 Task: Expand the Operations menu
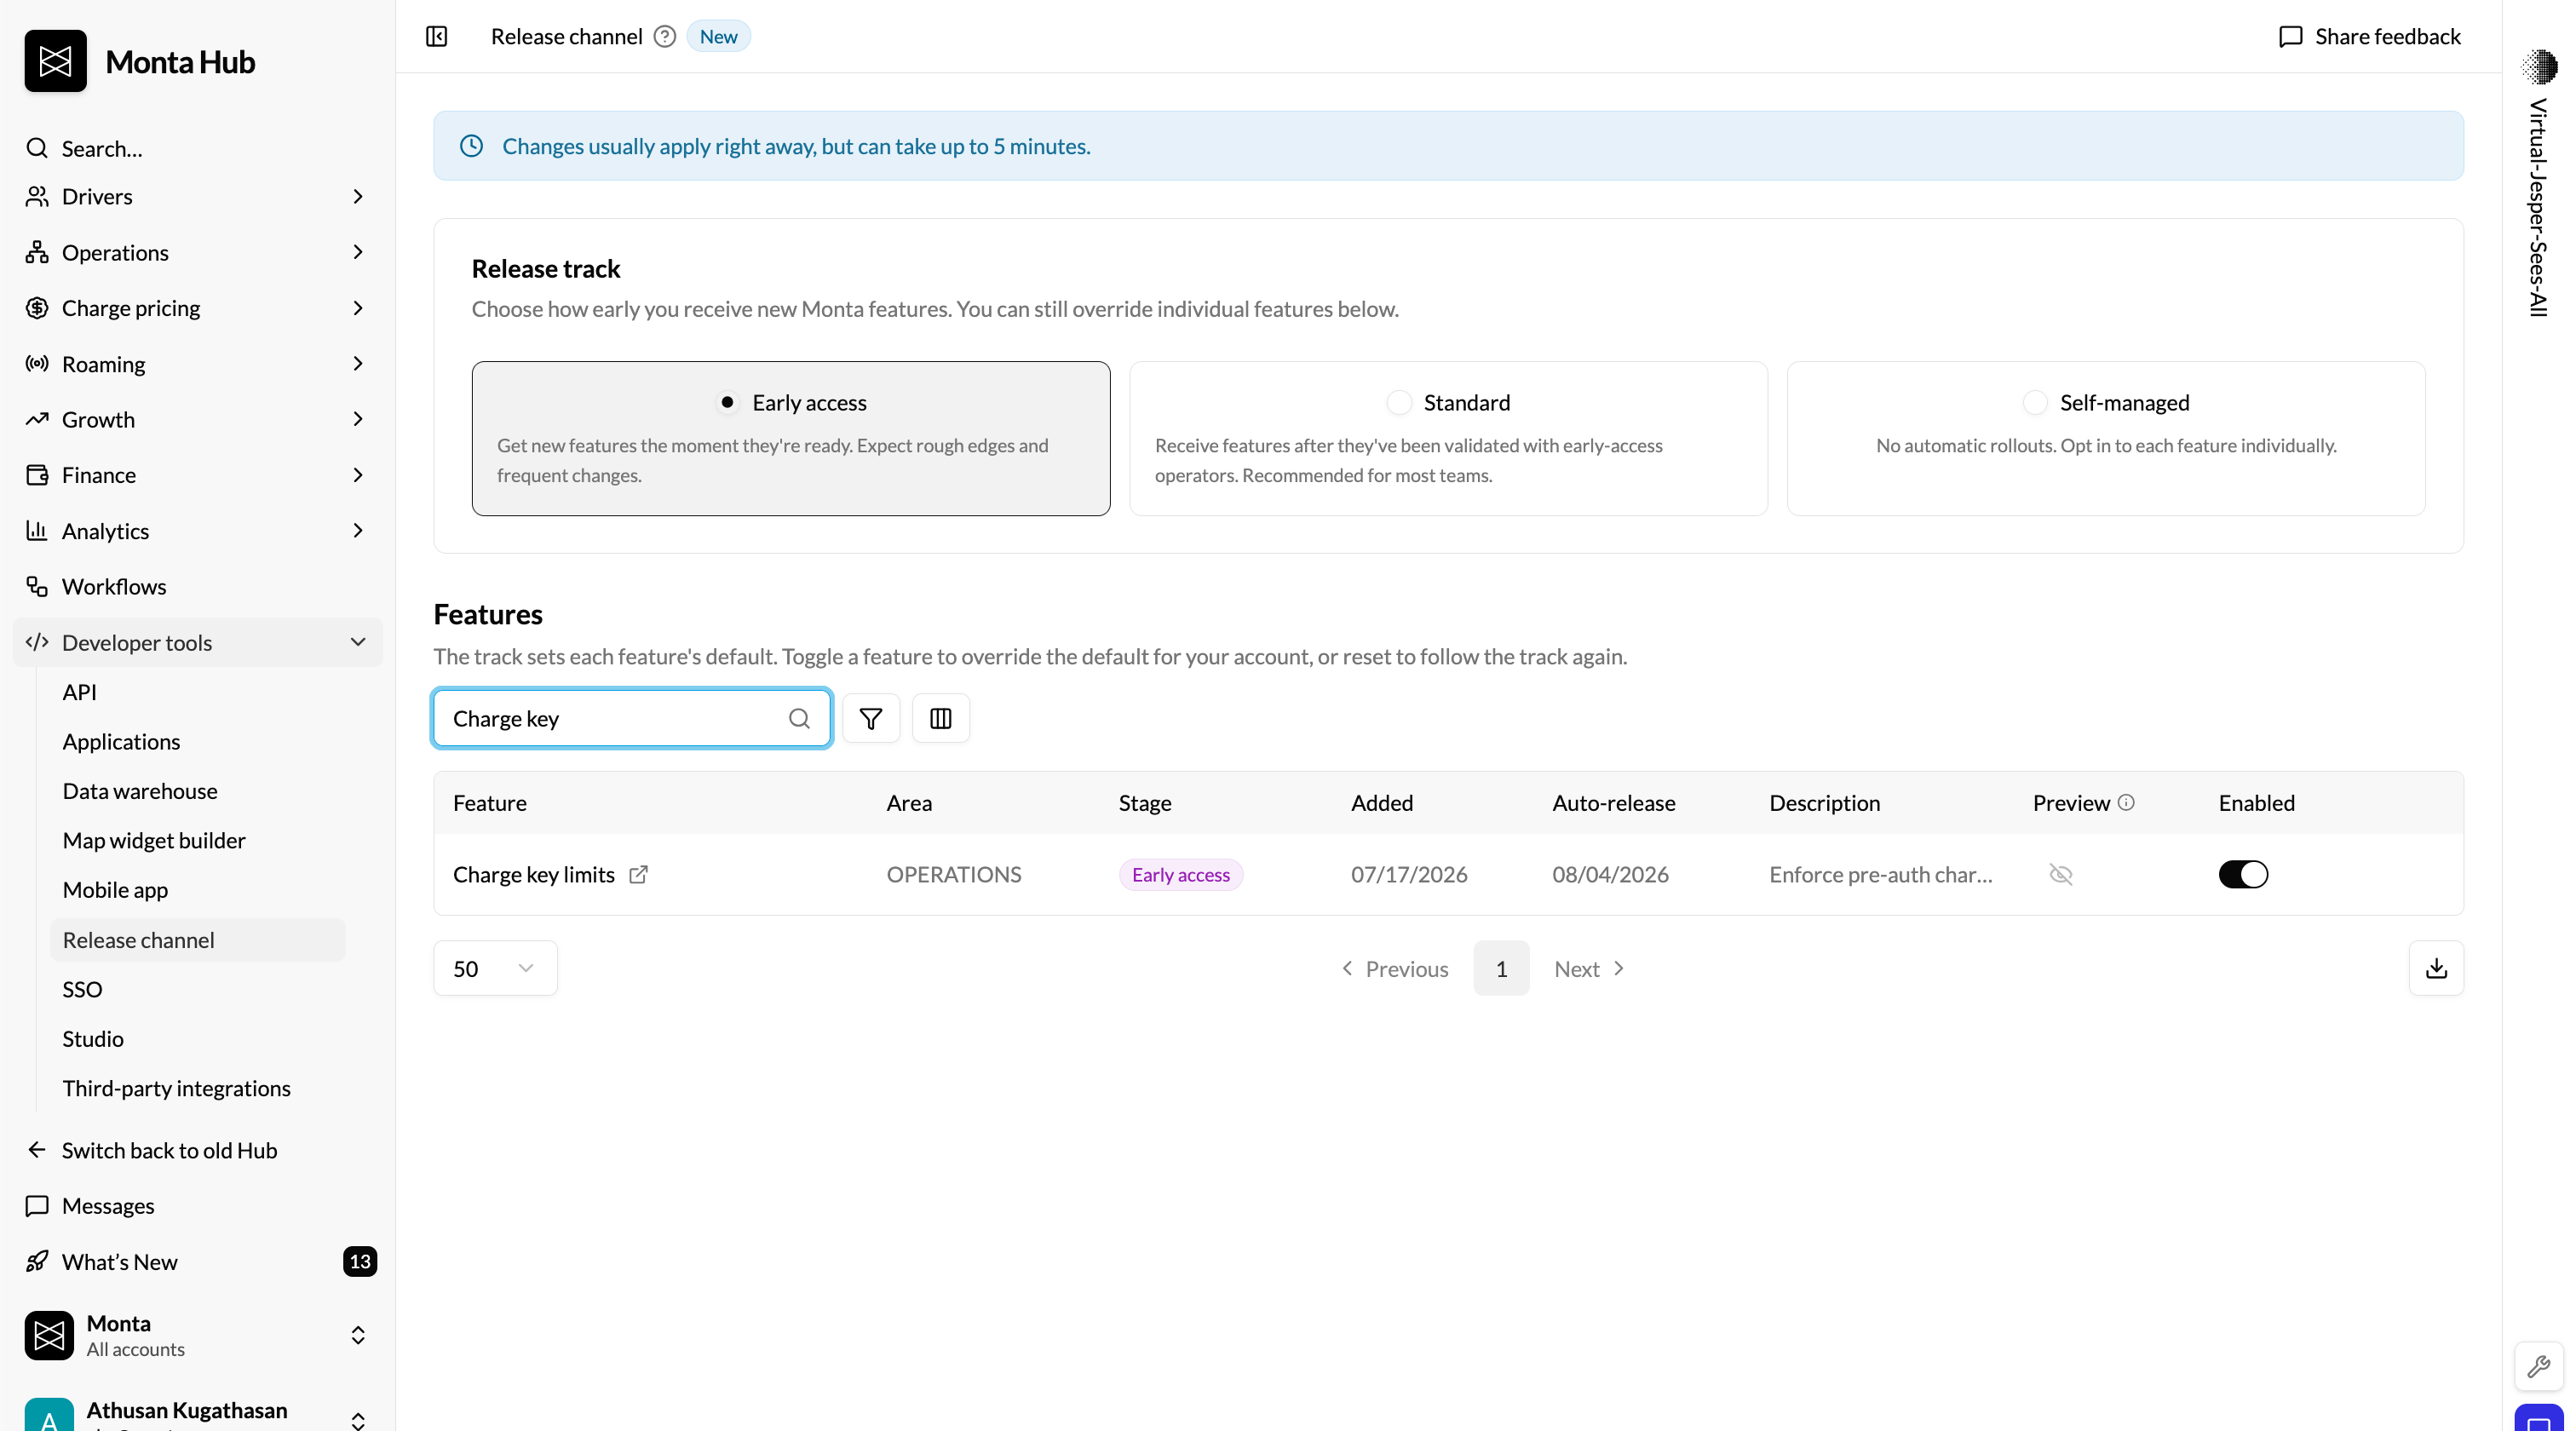click(197, 252)
